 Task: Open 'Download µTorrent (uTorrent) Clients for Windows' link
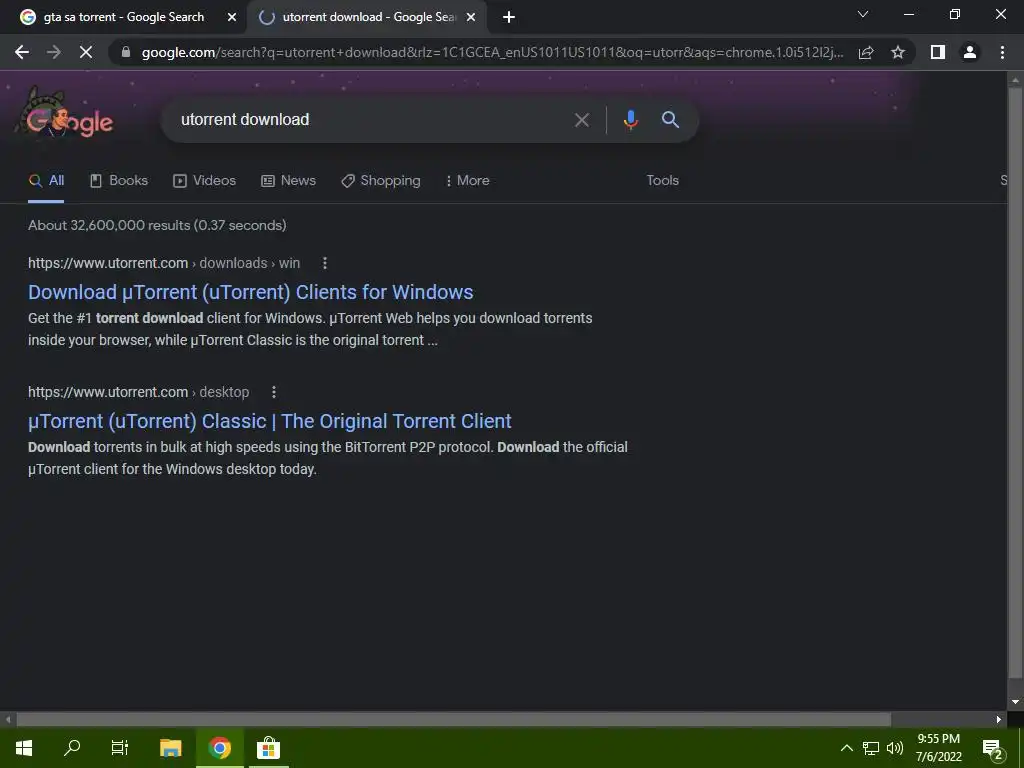[x=251, y=292]
